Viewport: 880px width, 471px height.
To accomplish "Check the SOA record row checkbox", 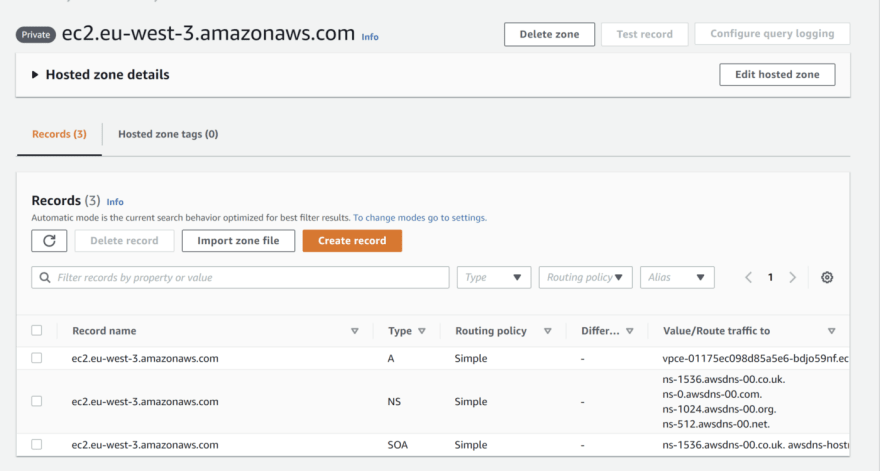I will (x=36, y=444).
